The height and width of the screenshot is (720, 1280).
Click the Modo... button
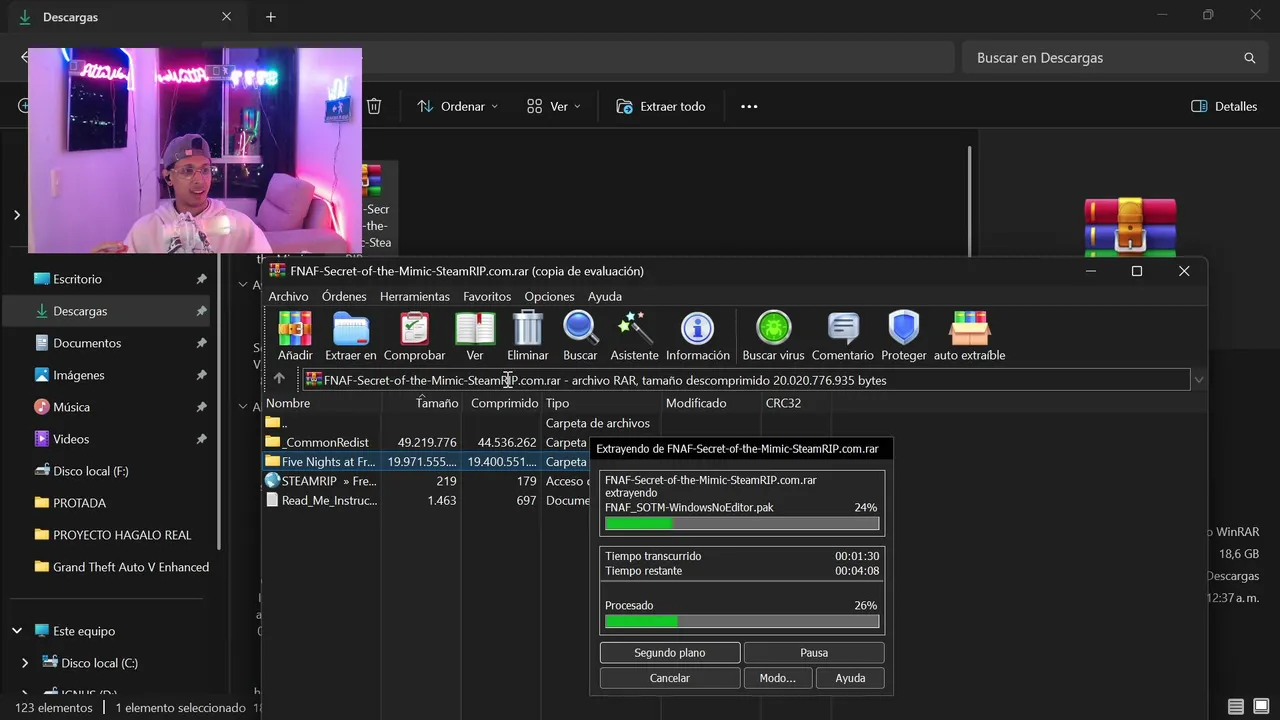pyautogui.click(x=777, y=677)
